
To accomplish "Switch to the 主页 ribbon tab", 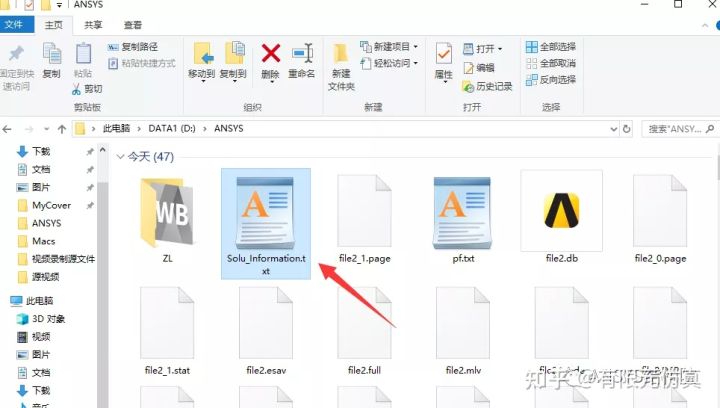I will point(54,25).
